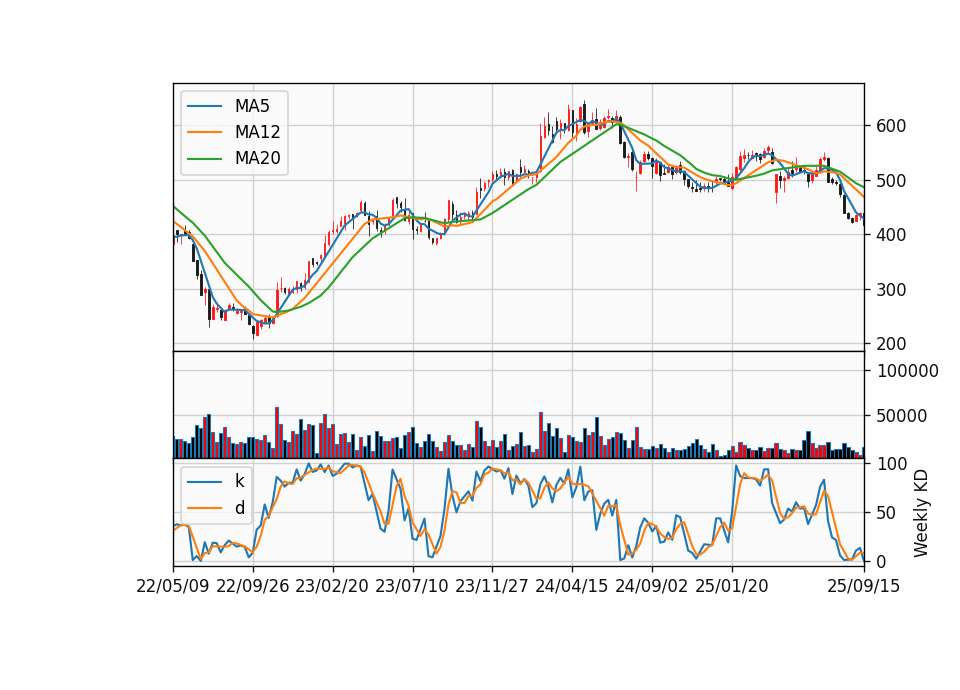Click the 22/09/26 date tick label
The width and height of the screenshot is (960, 690).
(253, 586)
